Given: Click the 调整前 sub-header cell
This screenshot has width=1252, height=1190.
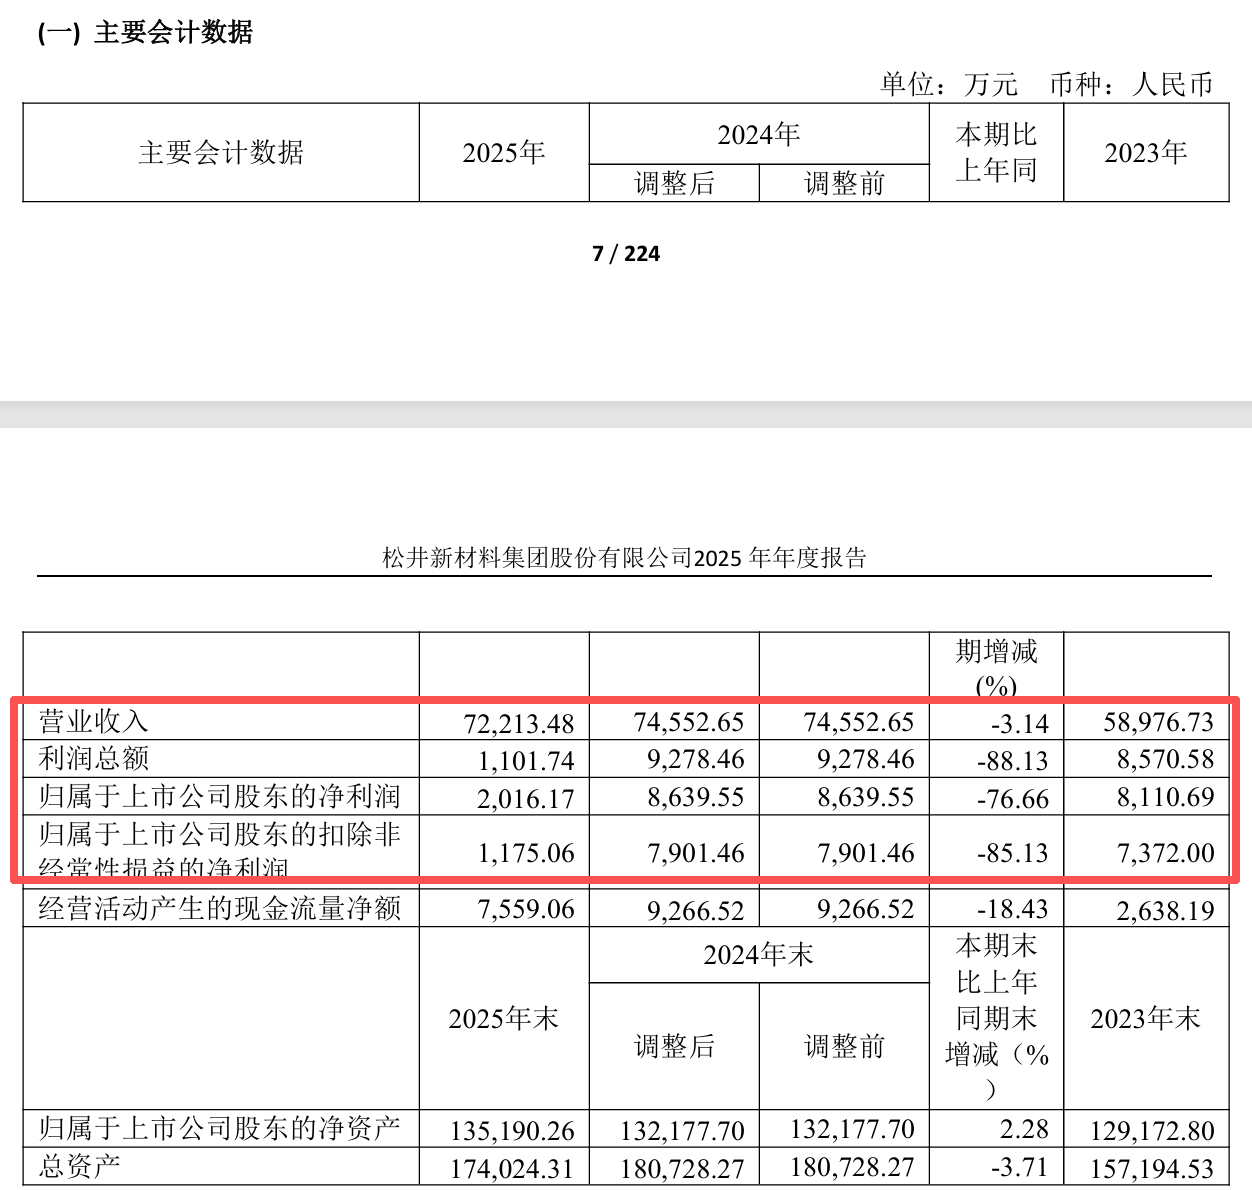Looking at the screenshot, I should pyautogui.click(x=842, y=184).
